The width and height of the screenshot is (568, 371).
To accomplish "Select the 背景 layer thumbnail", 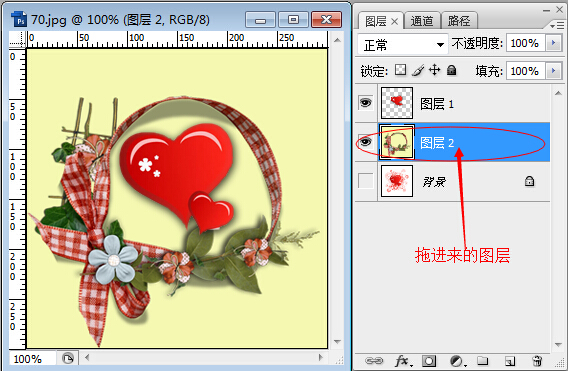I will [397, 181].
